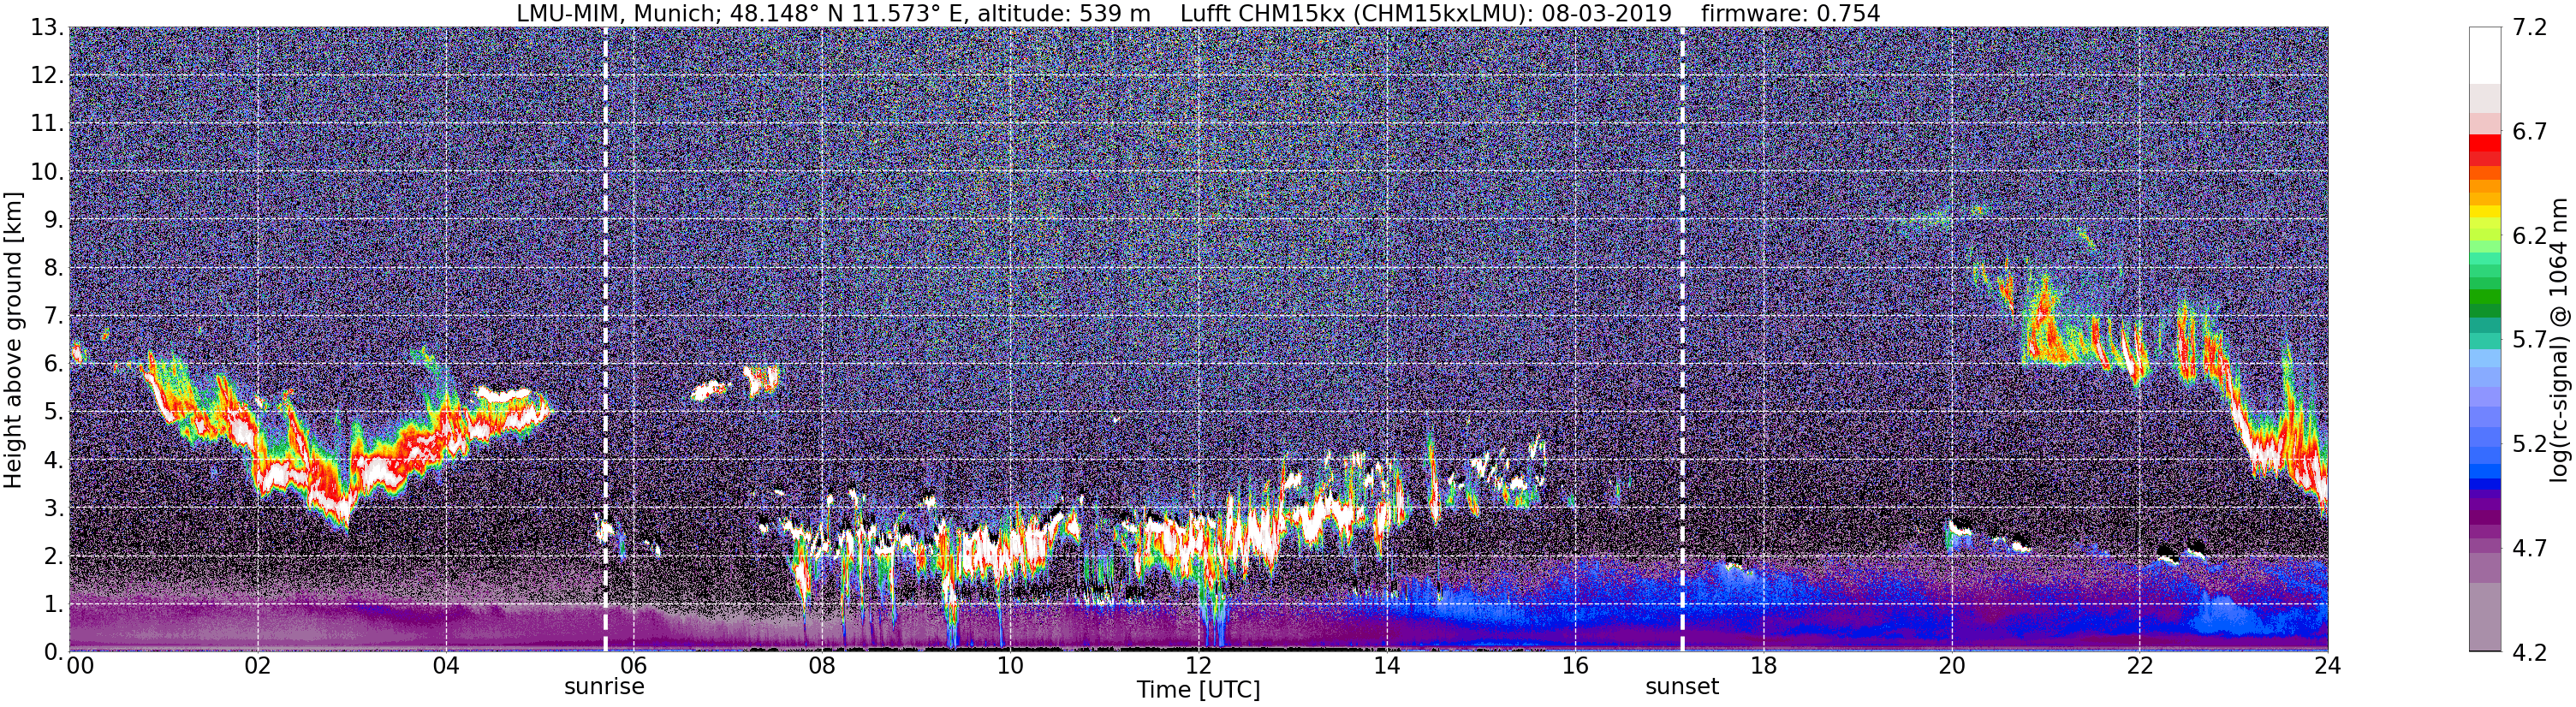2576x707 pixels.
Task: Click the sunrise dashed vertical marker line
Action: [x=606, y=340]
